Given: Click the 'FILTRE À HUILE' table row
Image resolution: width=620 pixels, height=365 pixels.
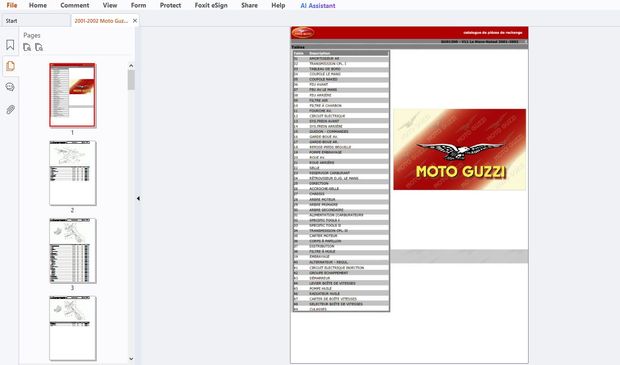Looking at the screenshot, I should [341, 251].
